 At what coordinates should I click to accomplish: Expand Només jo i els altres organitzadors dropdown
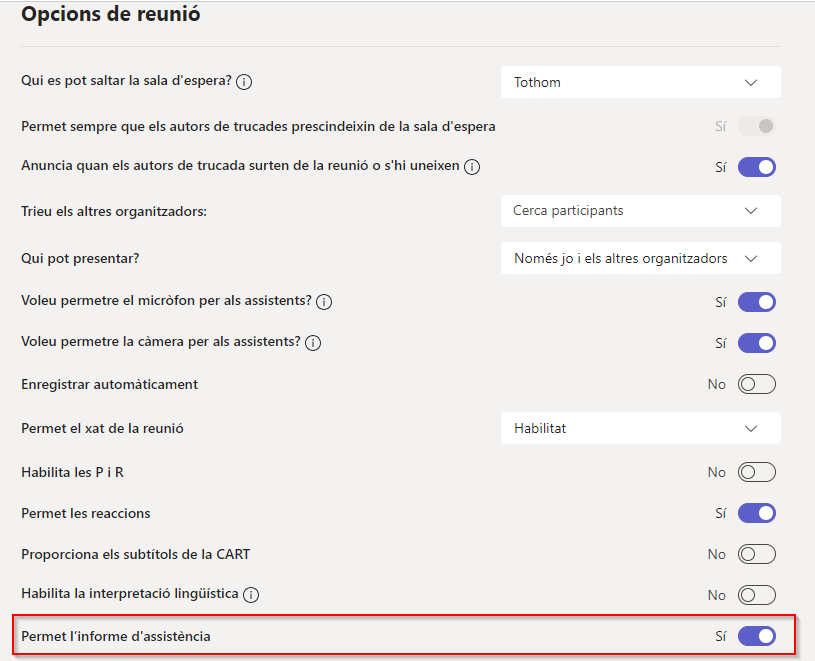tap(640, 258)
